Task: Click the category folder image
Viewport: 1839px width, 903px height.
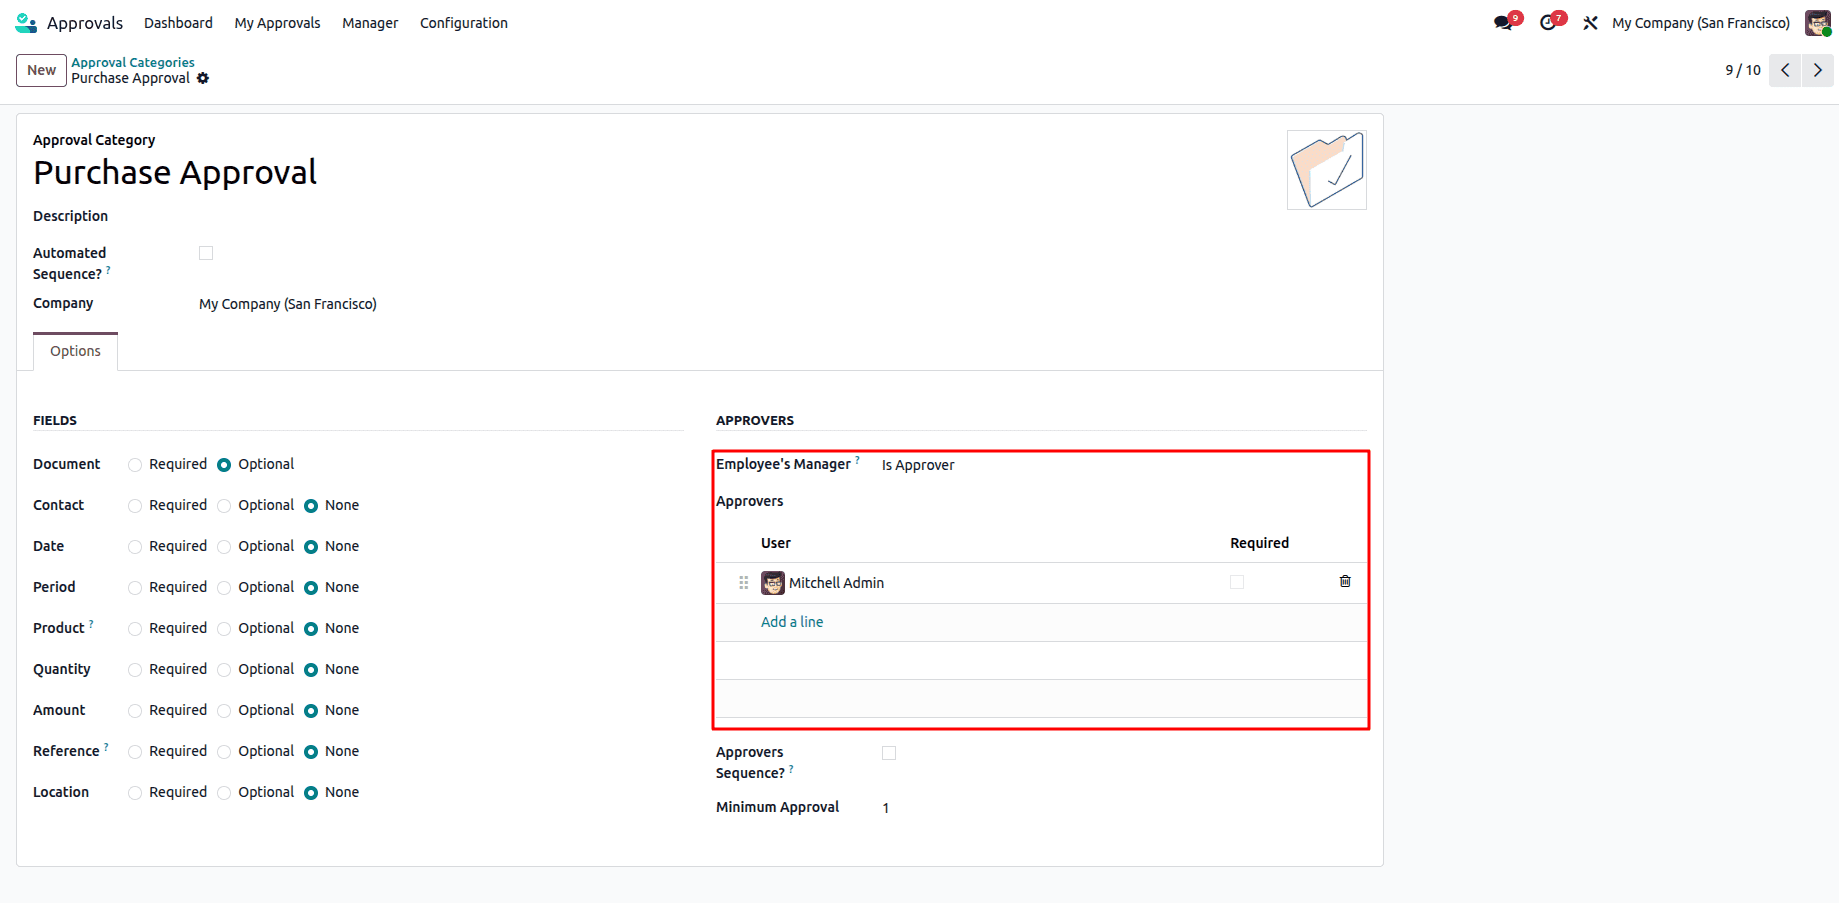Action: [1327, 170]
